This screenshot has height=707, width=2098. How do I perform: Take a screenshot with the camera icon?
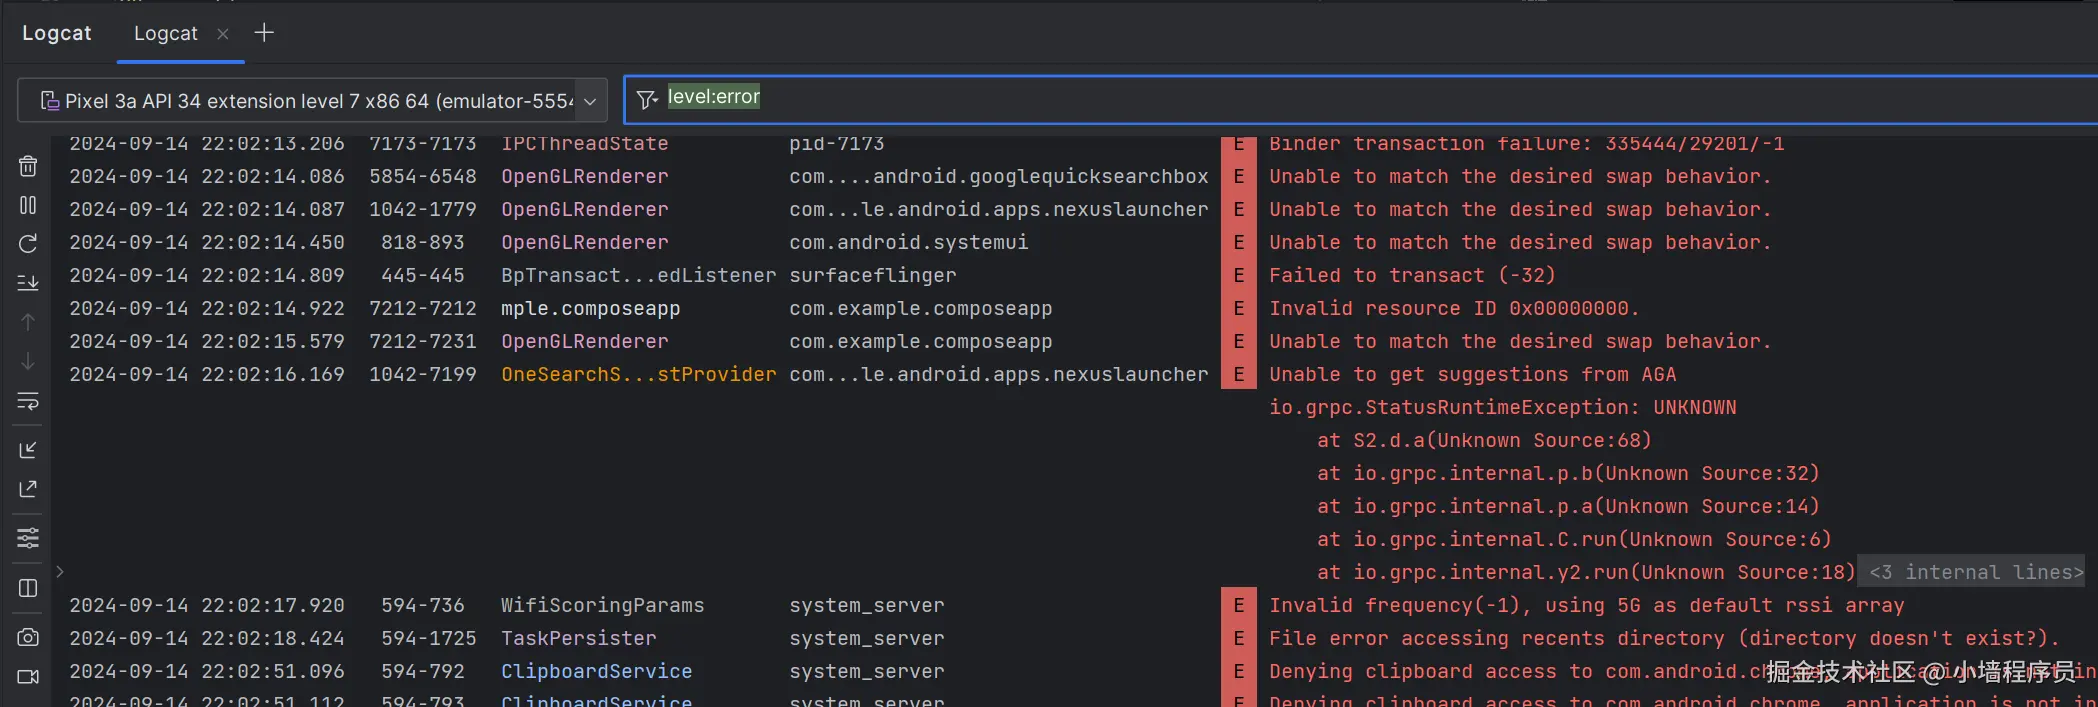coord(28,637)
